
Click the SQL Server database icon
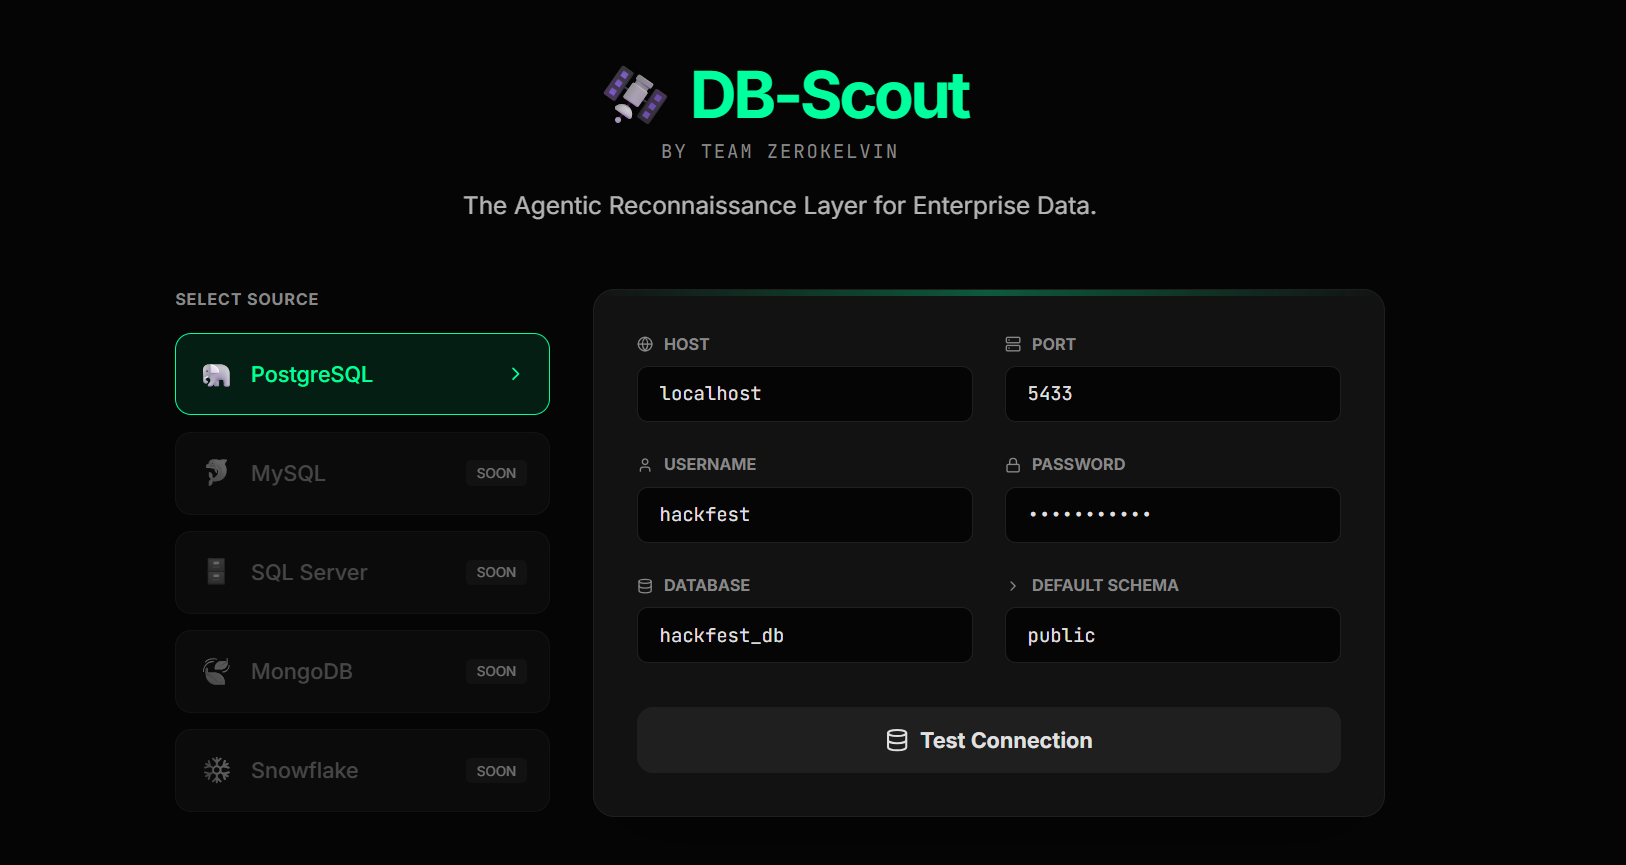point(217,571)
